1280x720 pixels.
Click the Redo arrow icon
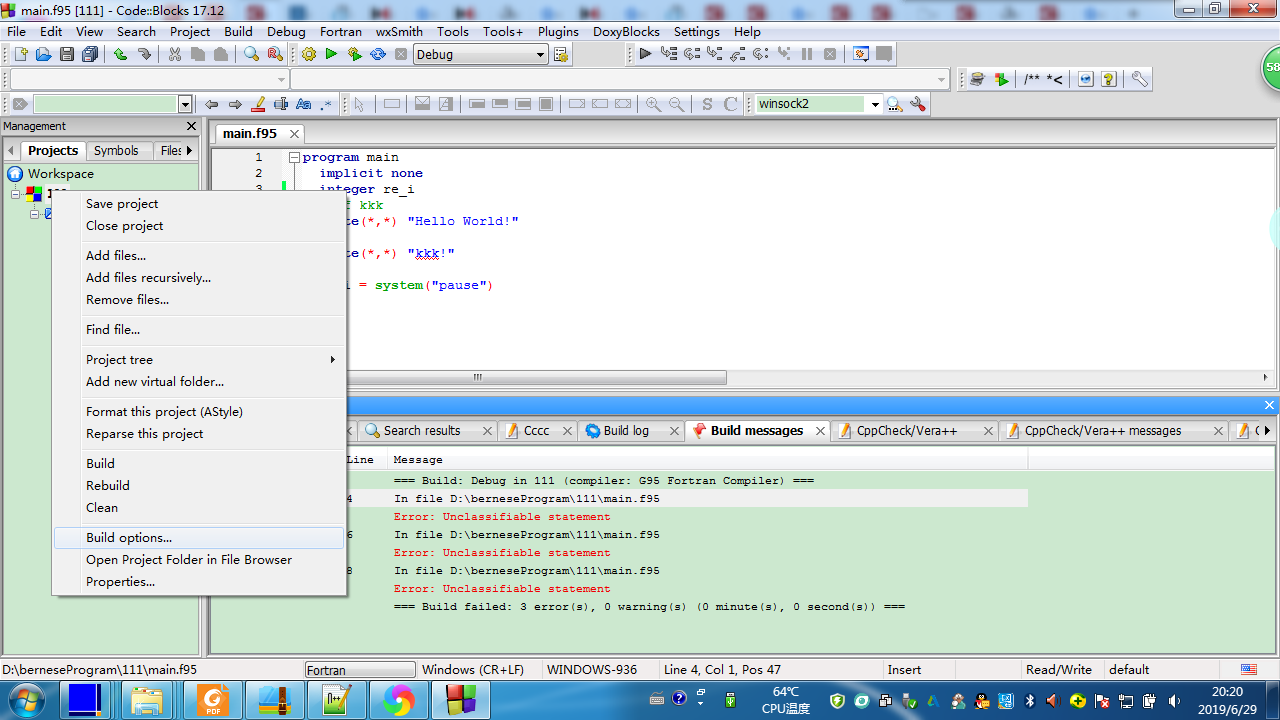click(144, 54)
